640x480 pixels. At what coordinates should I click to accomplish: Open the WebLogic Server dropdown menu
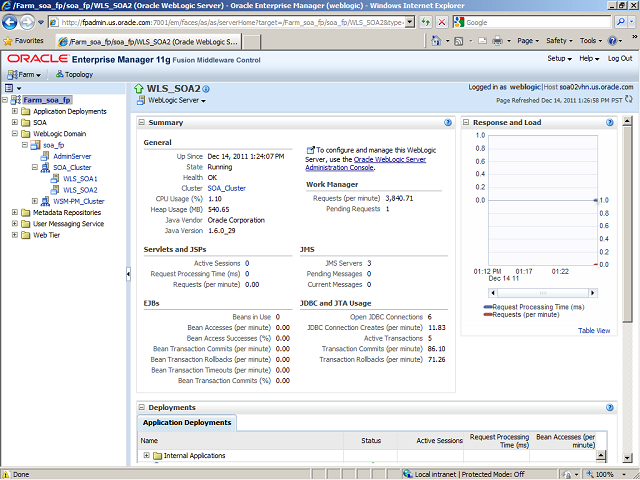(176, 100)
